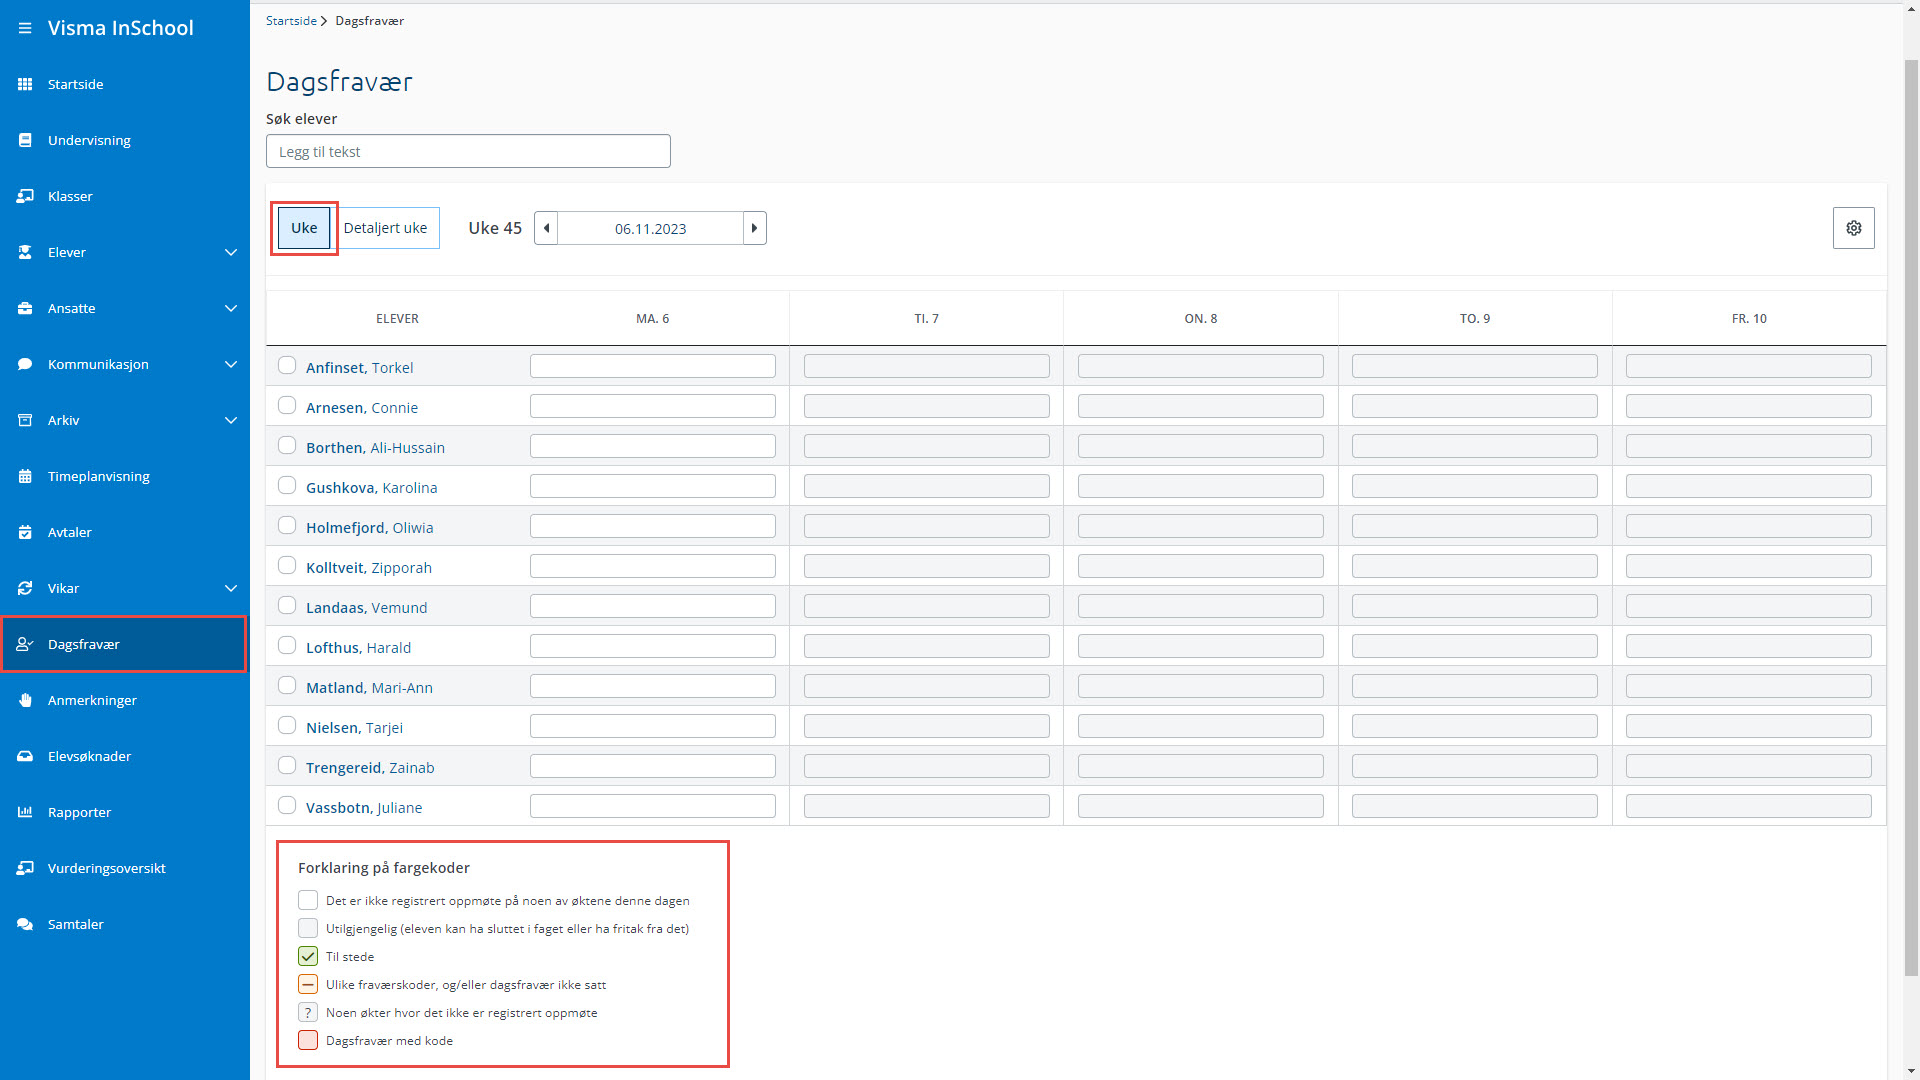The image size is (1920, 1080).
Task: Click the Undervisning sidebar icon
Action: [25, 140]
